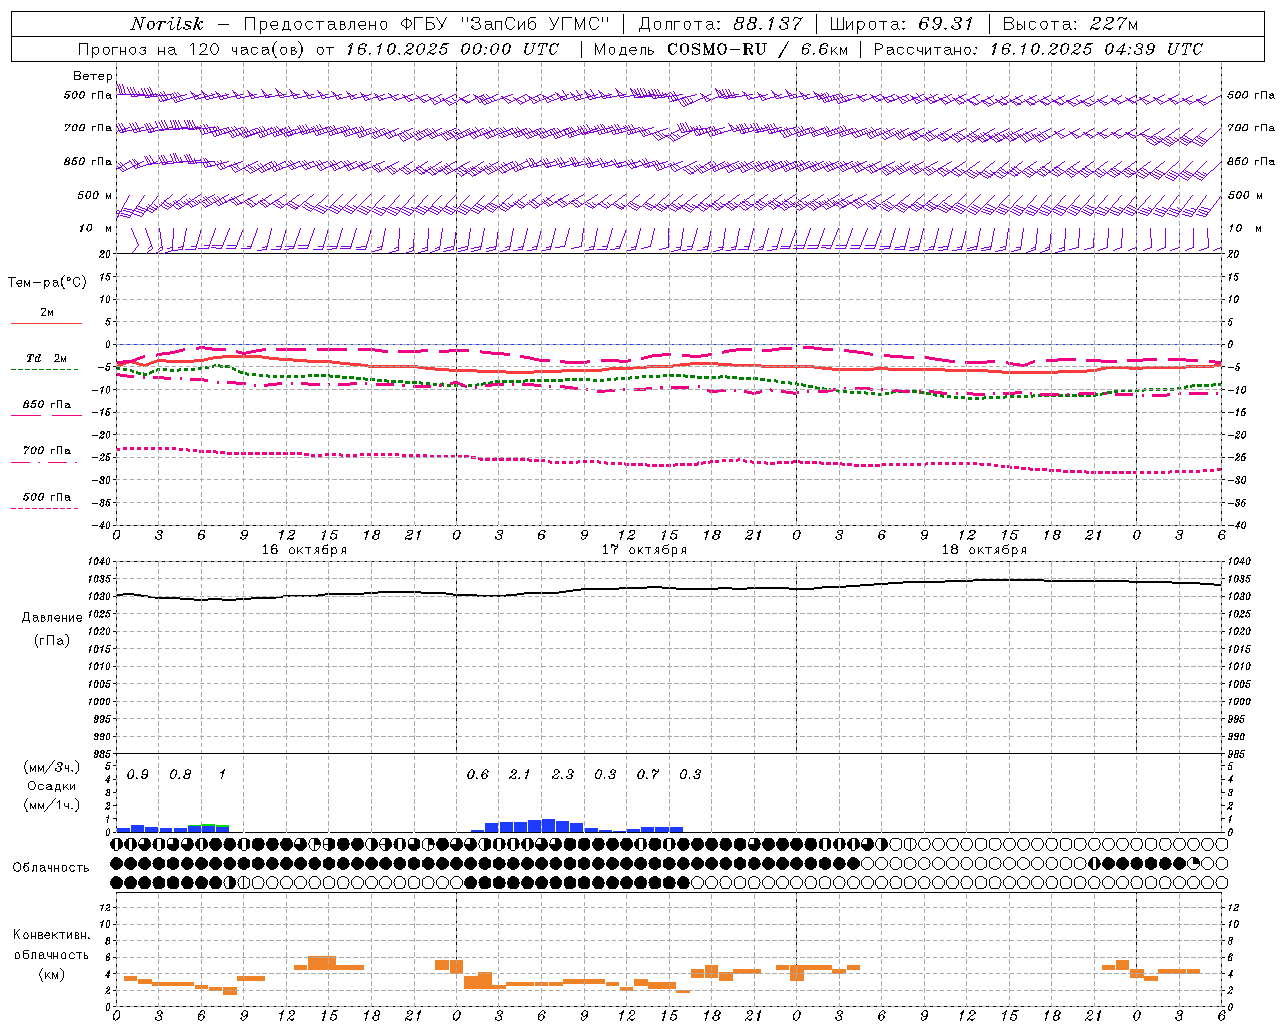Click the 0.8 precipitation value
This screenshot has height=1024, width=1280.
[180, 774]
